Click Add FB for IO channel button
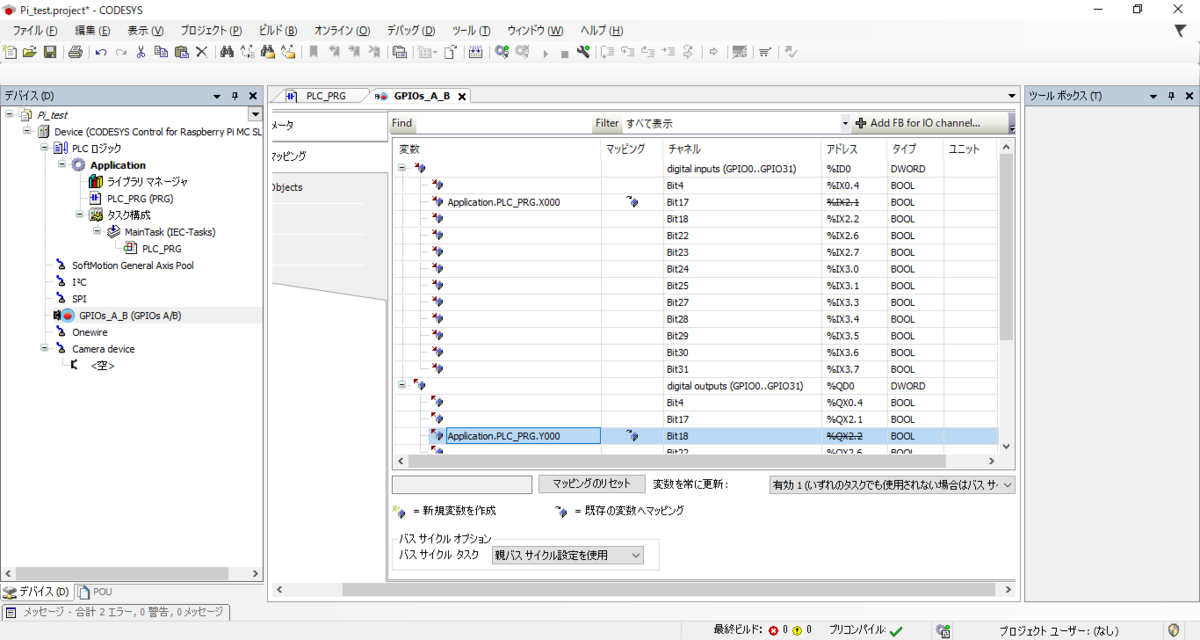Image resolution: width=1200 pixels, height=640 pixels. pos(933,123)
